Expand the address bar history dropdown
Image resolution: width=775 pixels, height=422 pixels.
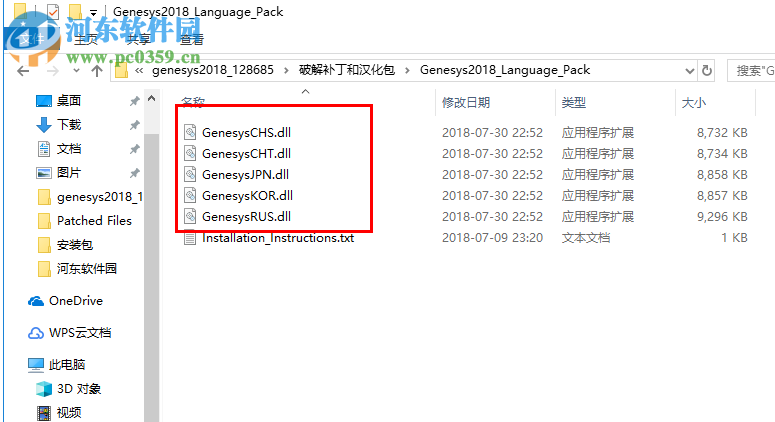(x=690, y=71)
